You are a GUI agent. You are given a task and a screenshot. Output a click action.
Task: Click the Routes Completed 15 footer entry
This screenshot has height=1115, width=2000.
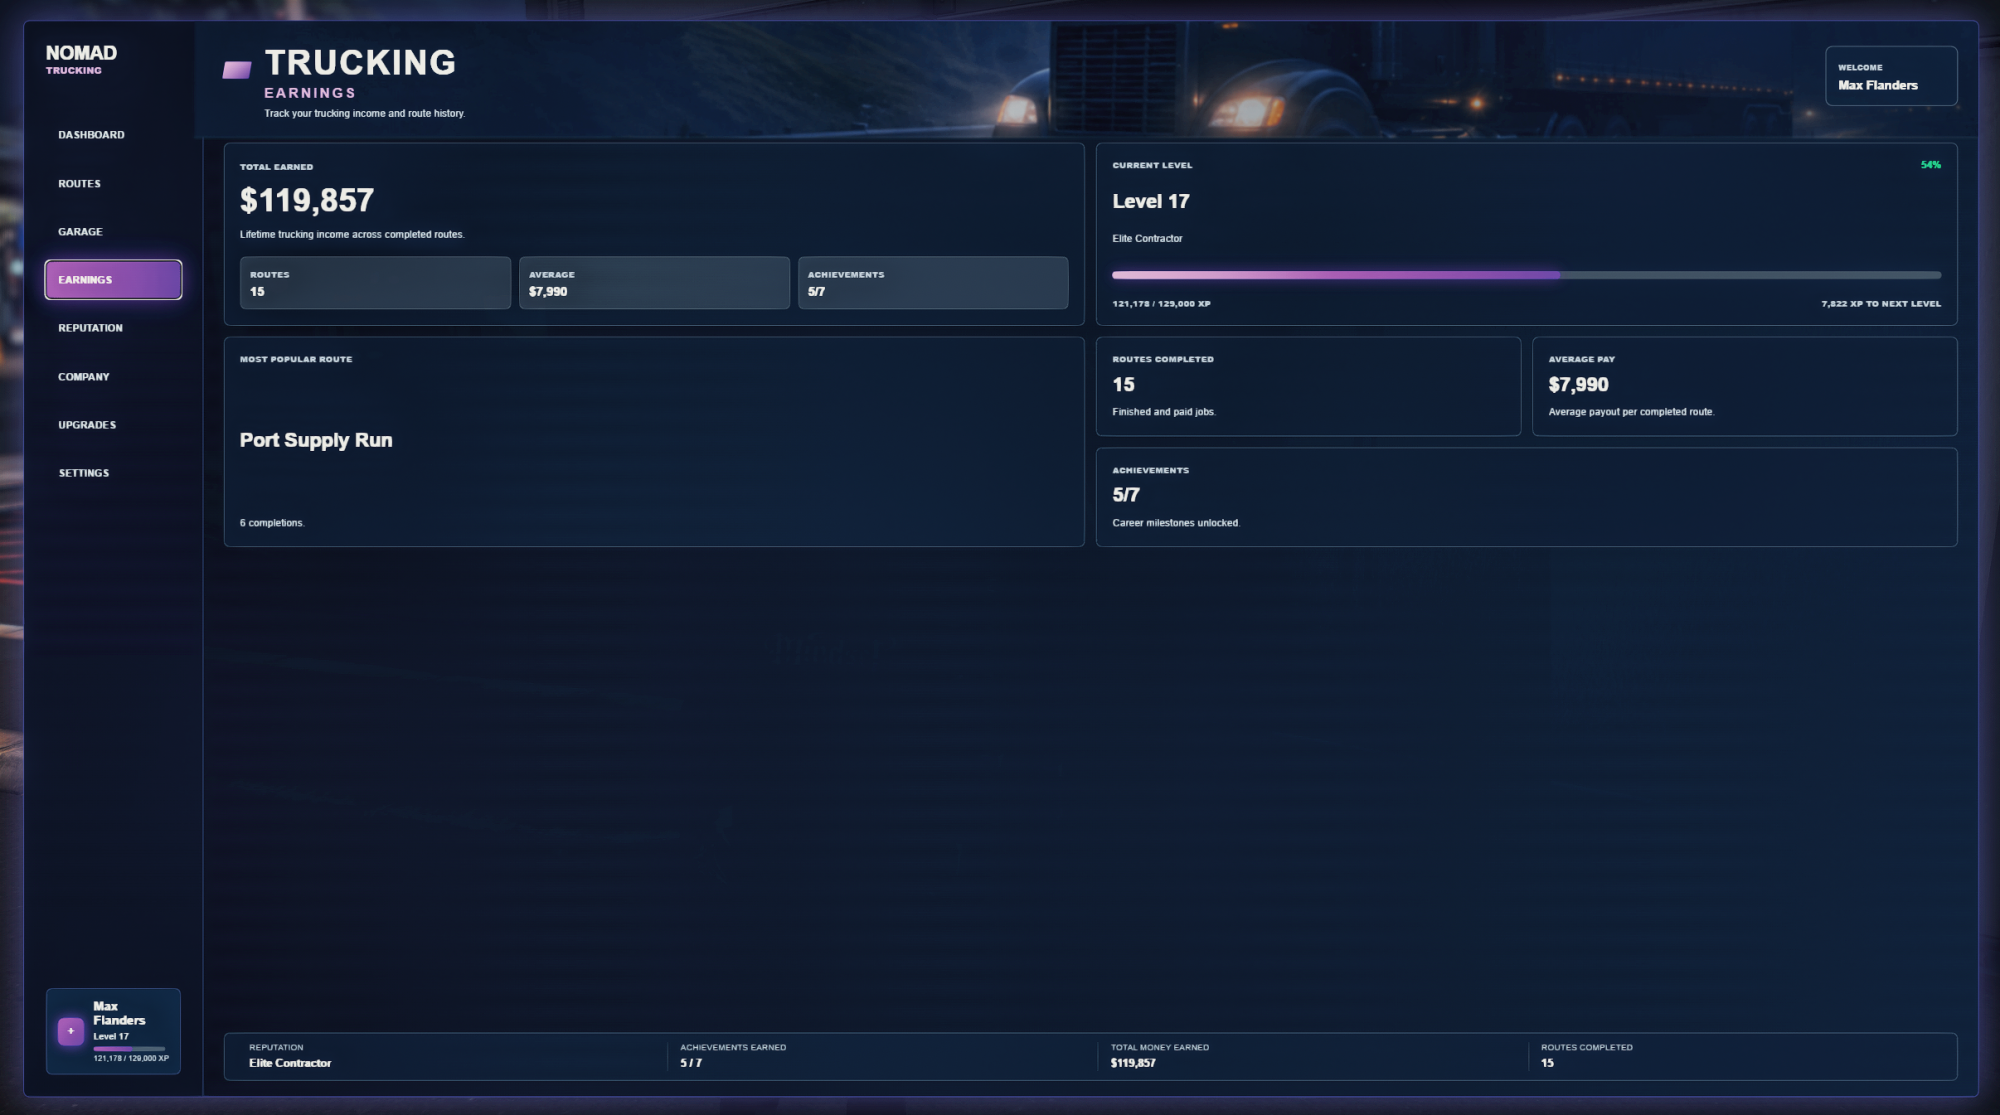1587,1056
